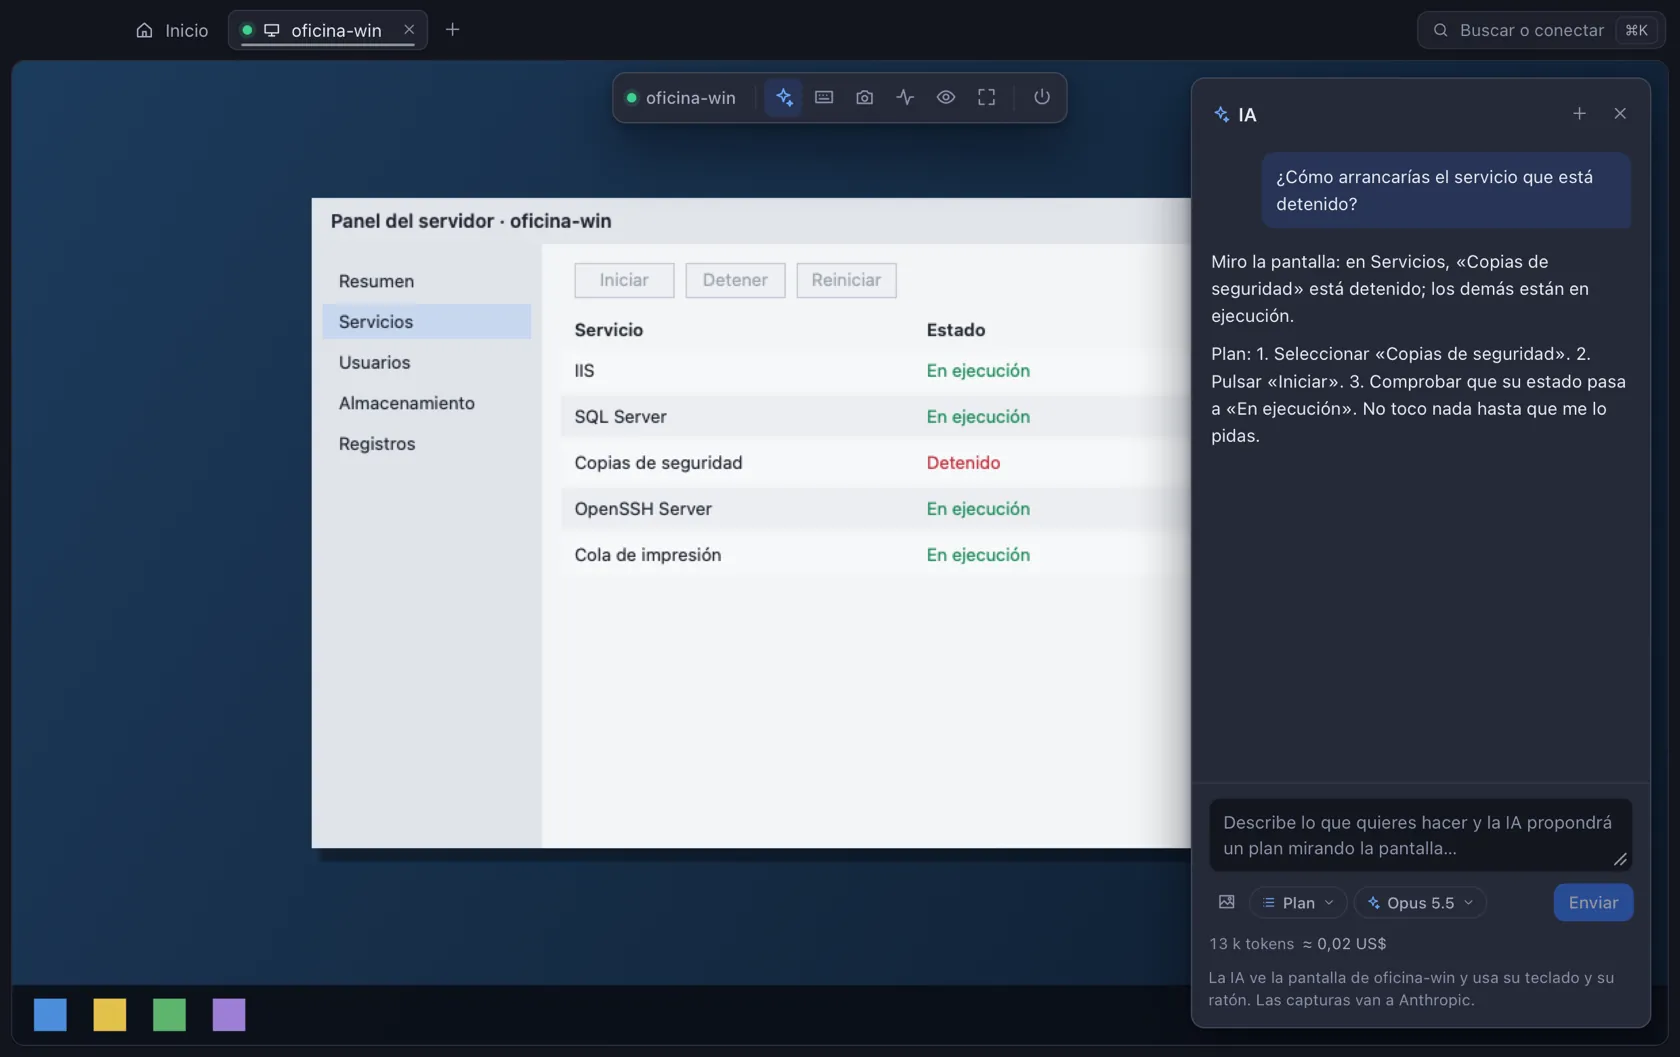Start a new chat with IA panel plus
Screen dimensions: 1680x1057
[1579, 114]
